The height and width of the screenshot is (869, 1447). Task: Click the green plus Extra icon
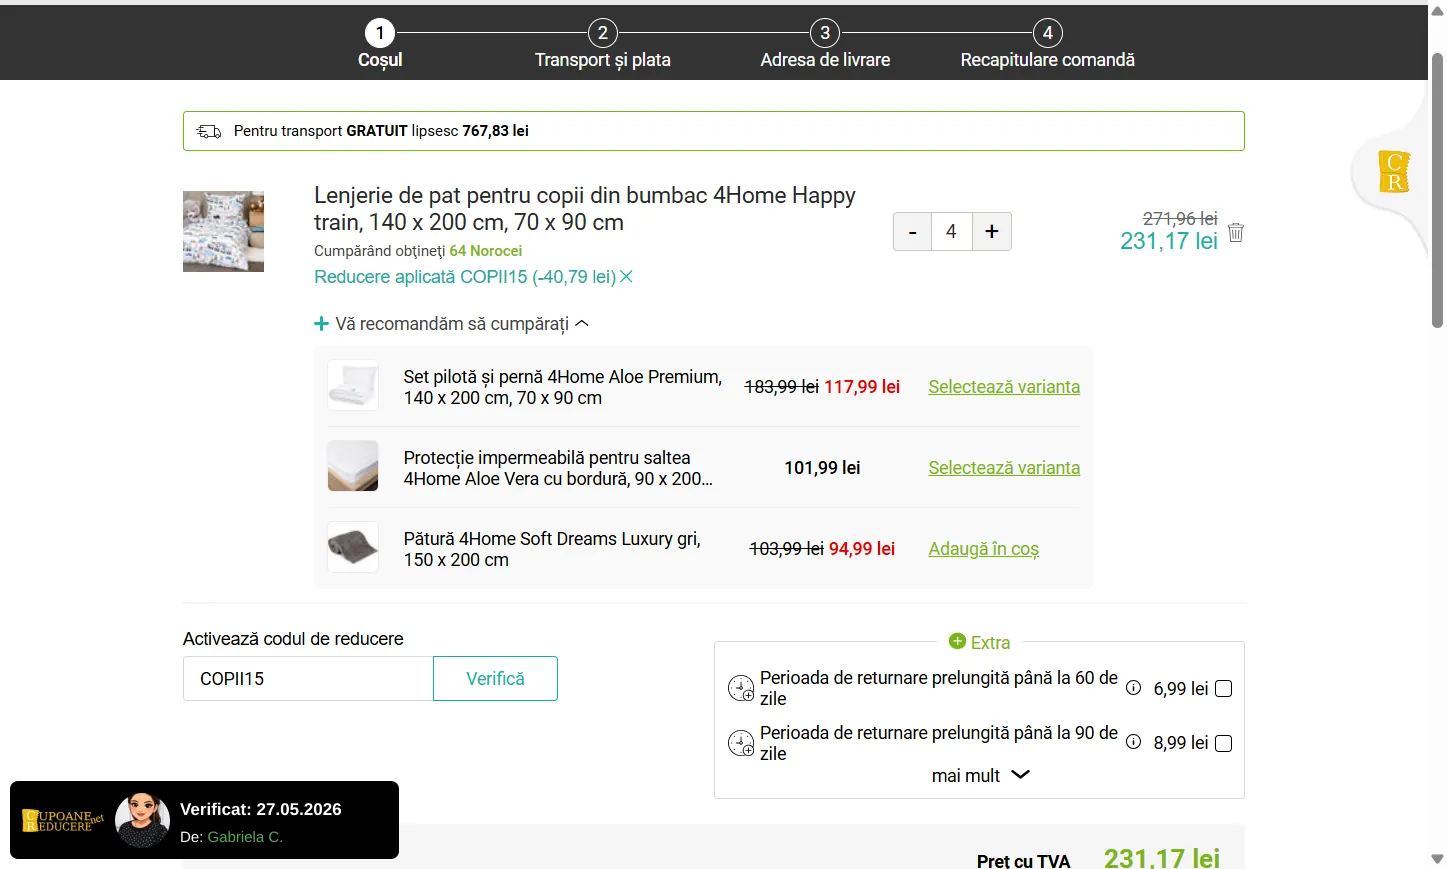click(x=957, y=641)
